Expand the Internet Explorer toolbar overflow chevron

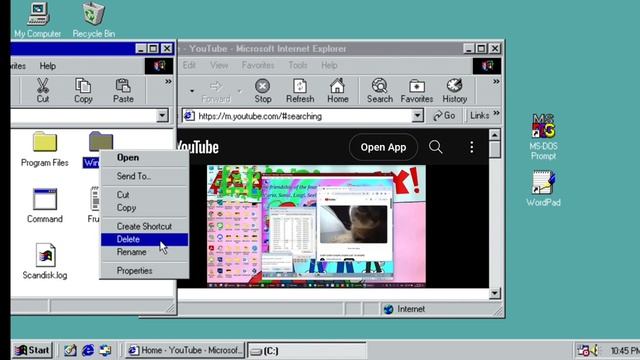tap(496, 82)
